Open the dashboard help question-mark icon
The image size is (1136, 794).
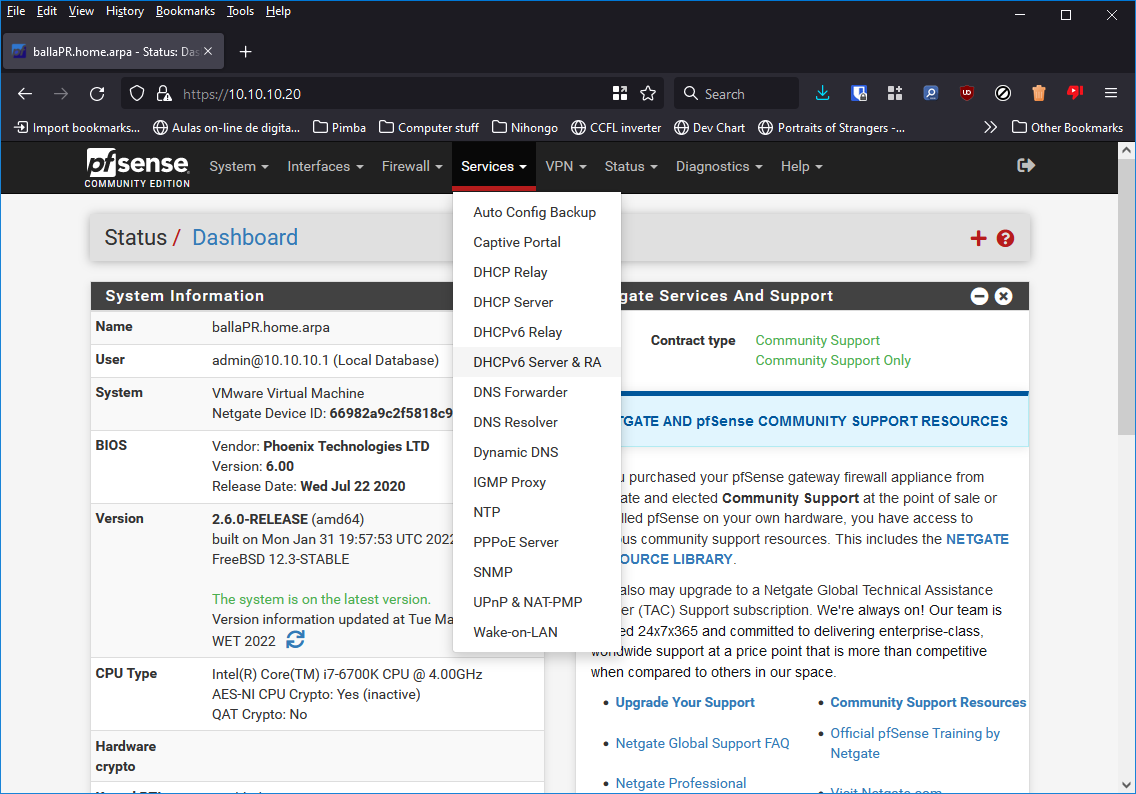[x=1005, y=238]
